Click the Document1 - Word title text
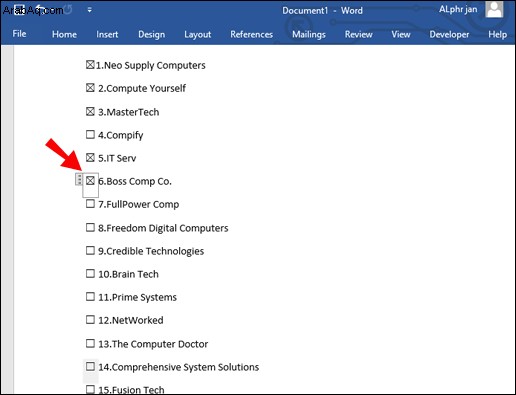 pyautogui.click(x=322, y=10)
